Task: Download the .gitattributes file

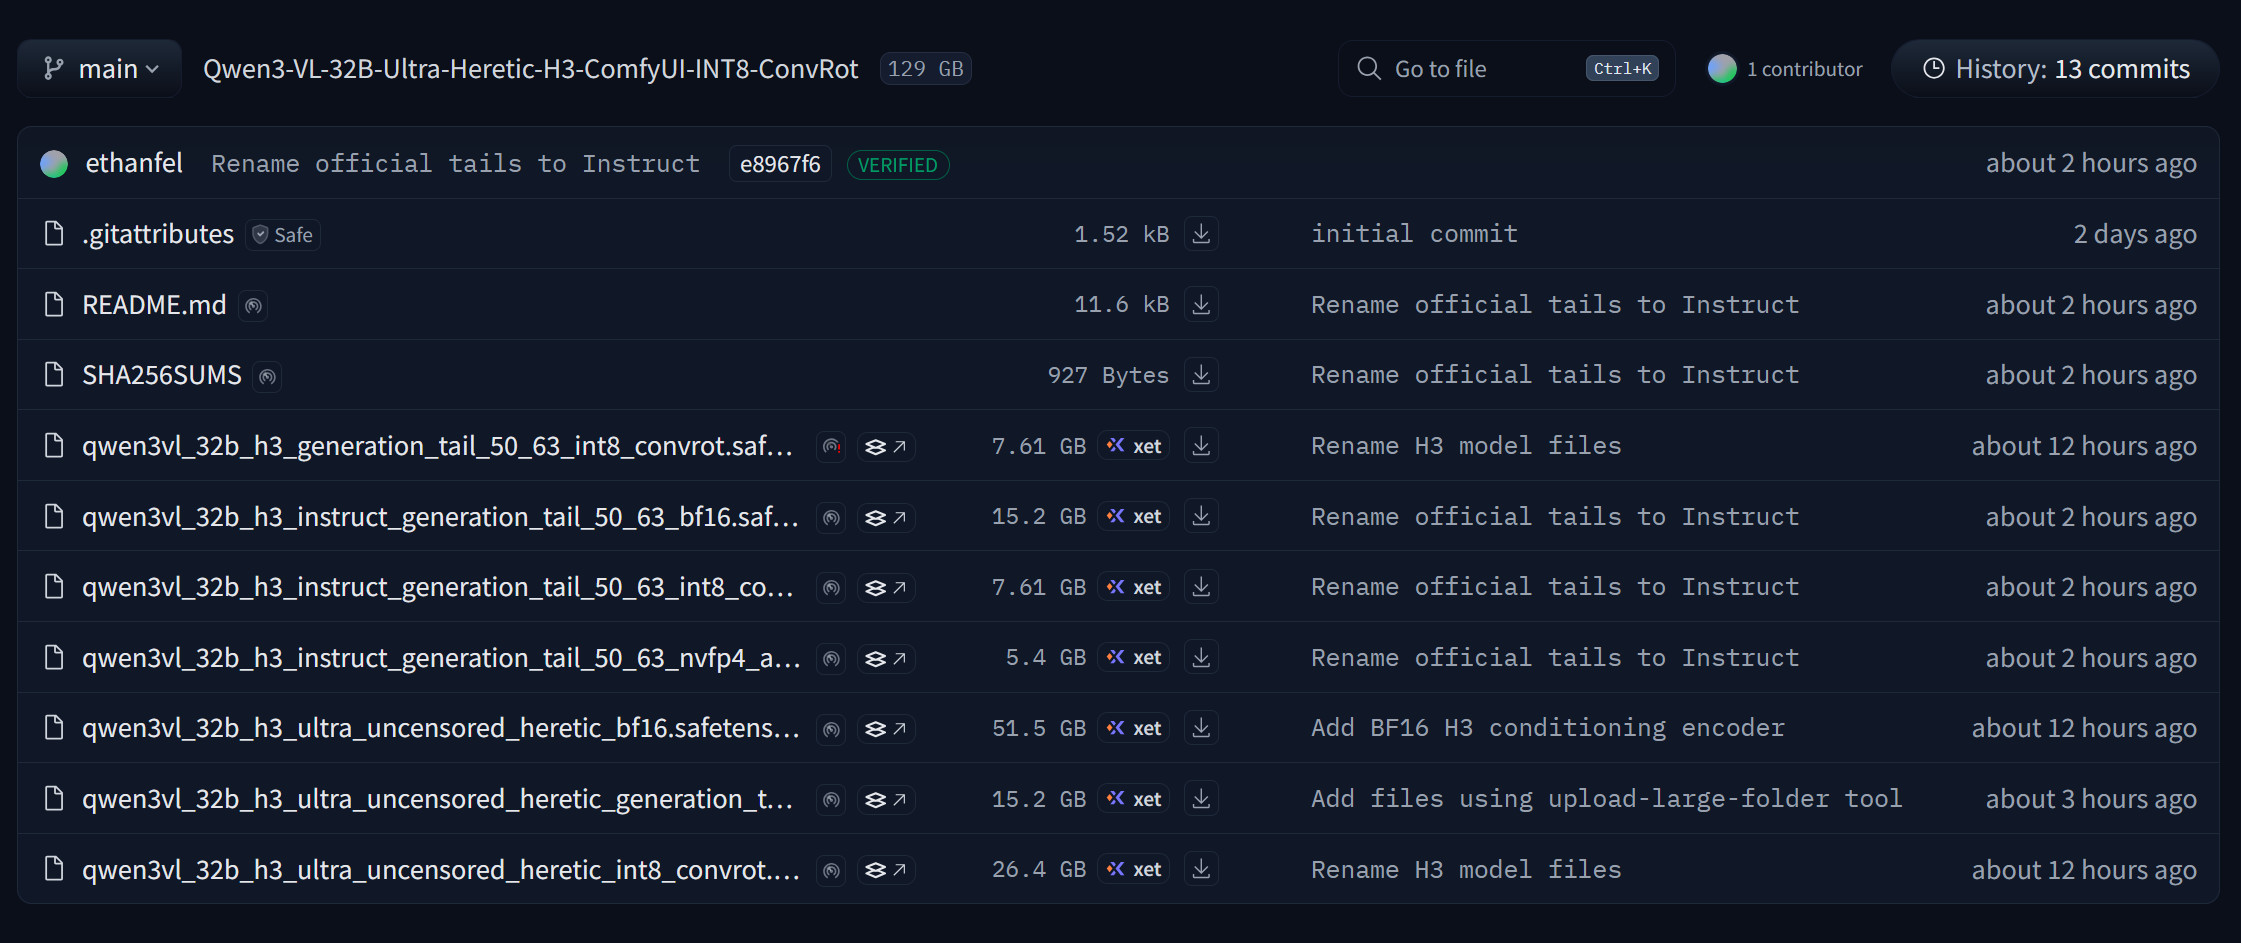Action: pyautogui.click(x=1201, y=234)
